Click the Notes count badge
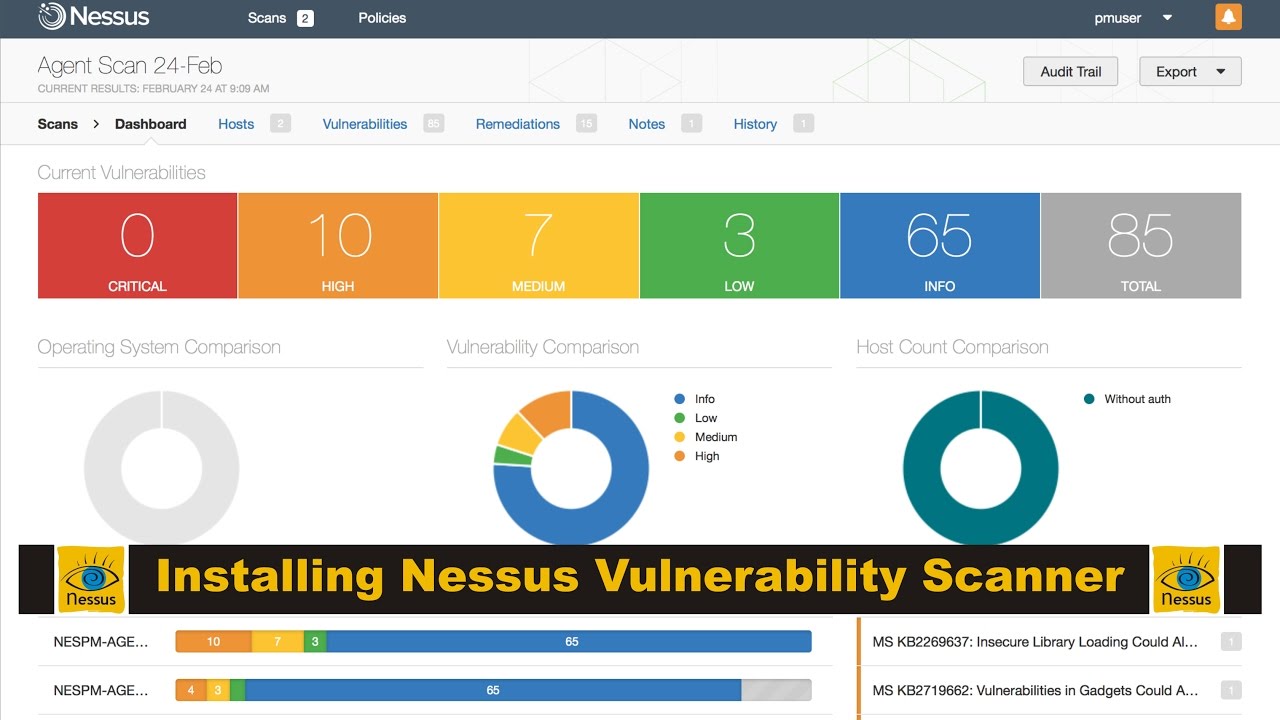This screenshot has height=720, width=1280. coord(691,124)
